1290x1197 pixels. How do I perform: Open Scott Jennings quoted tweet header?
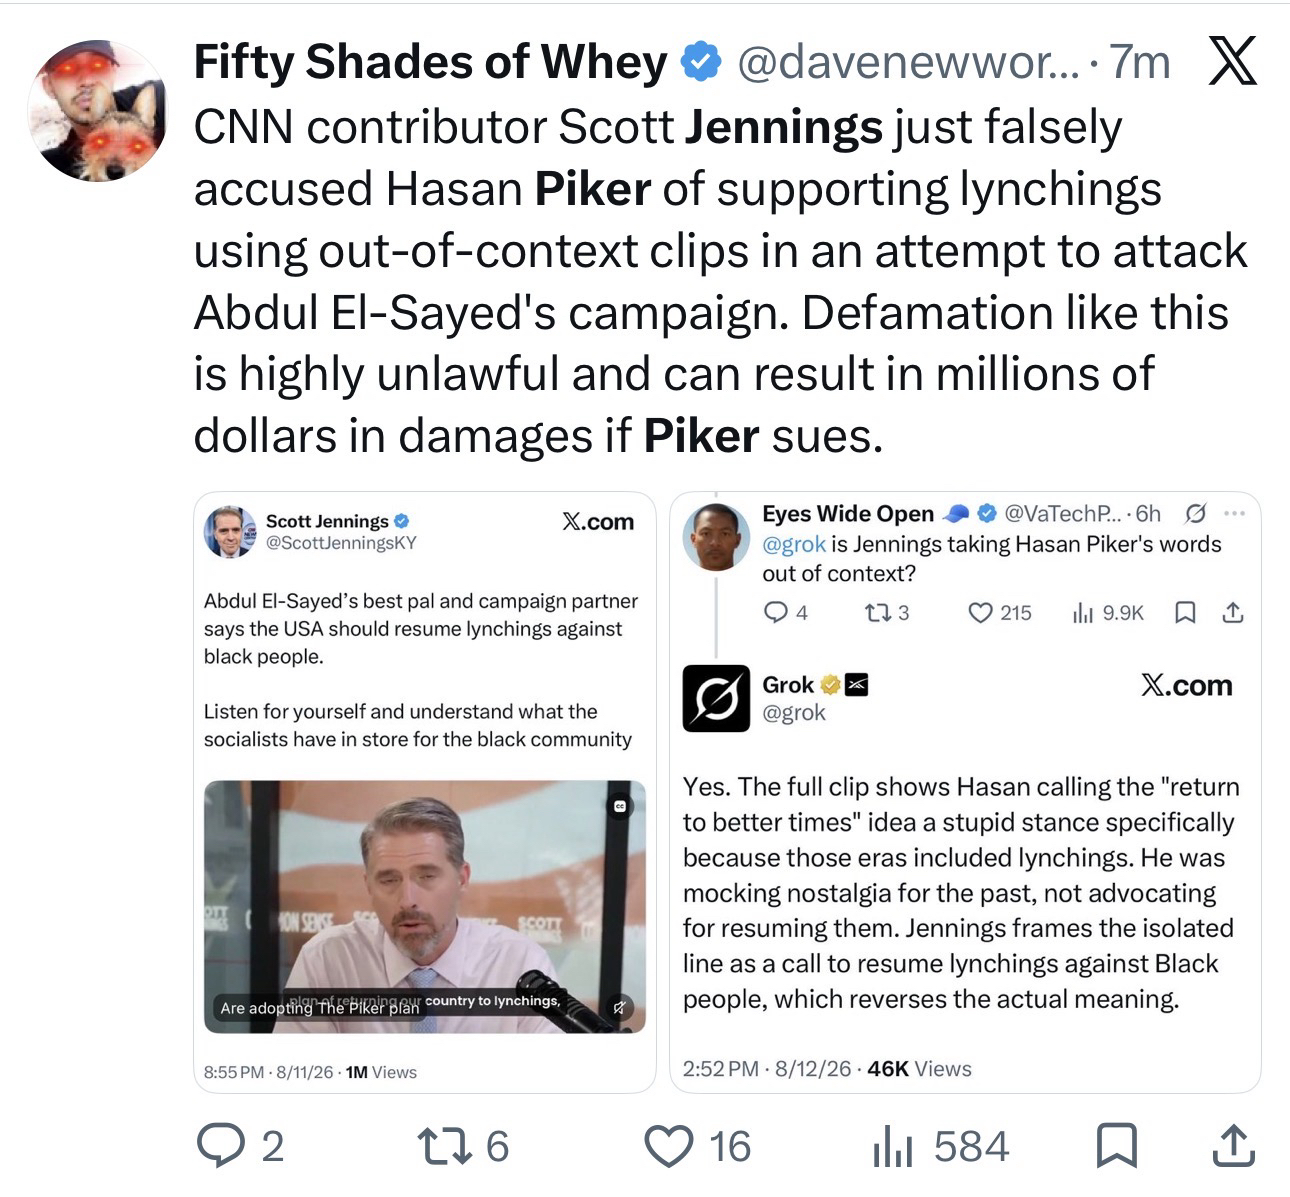click(418, 531)
